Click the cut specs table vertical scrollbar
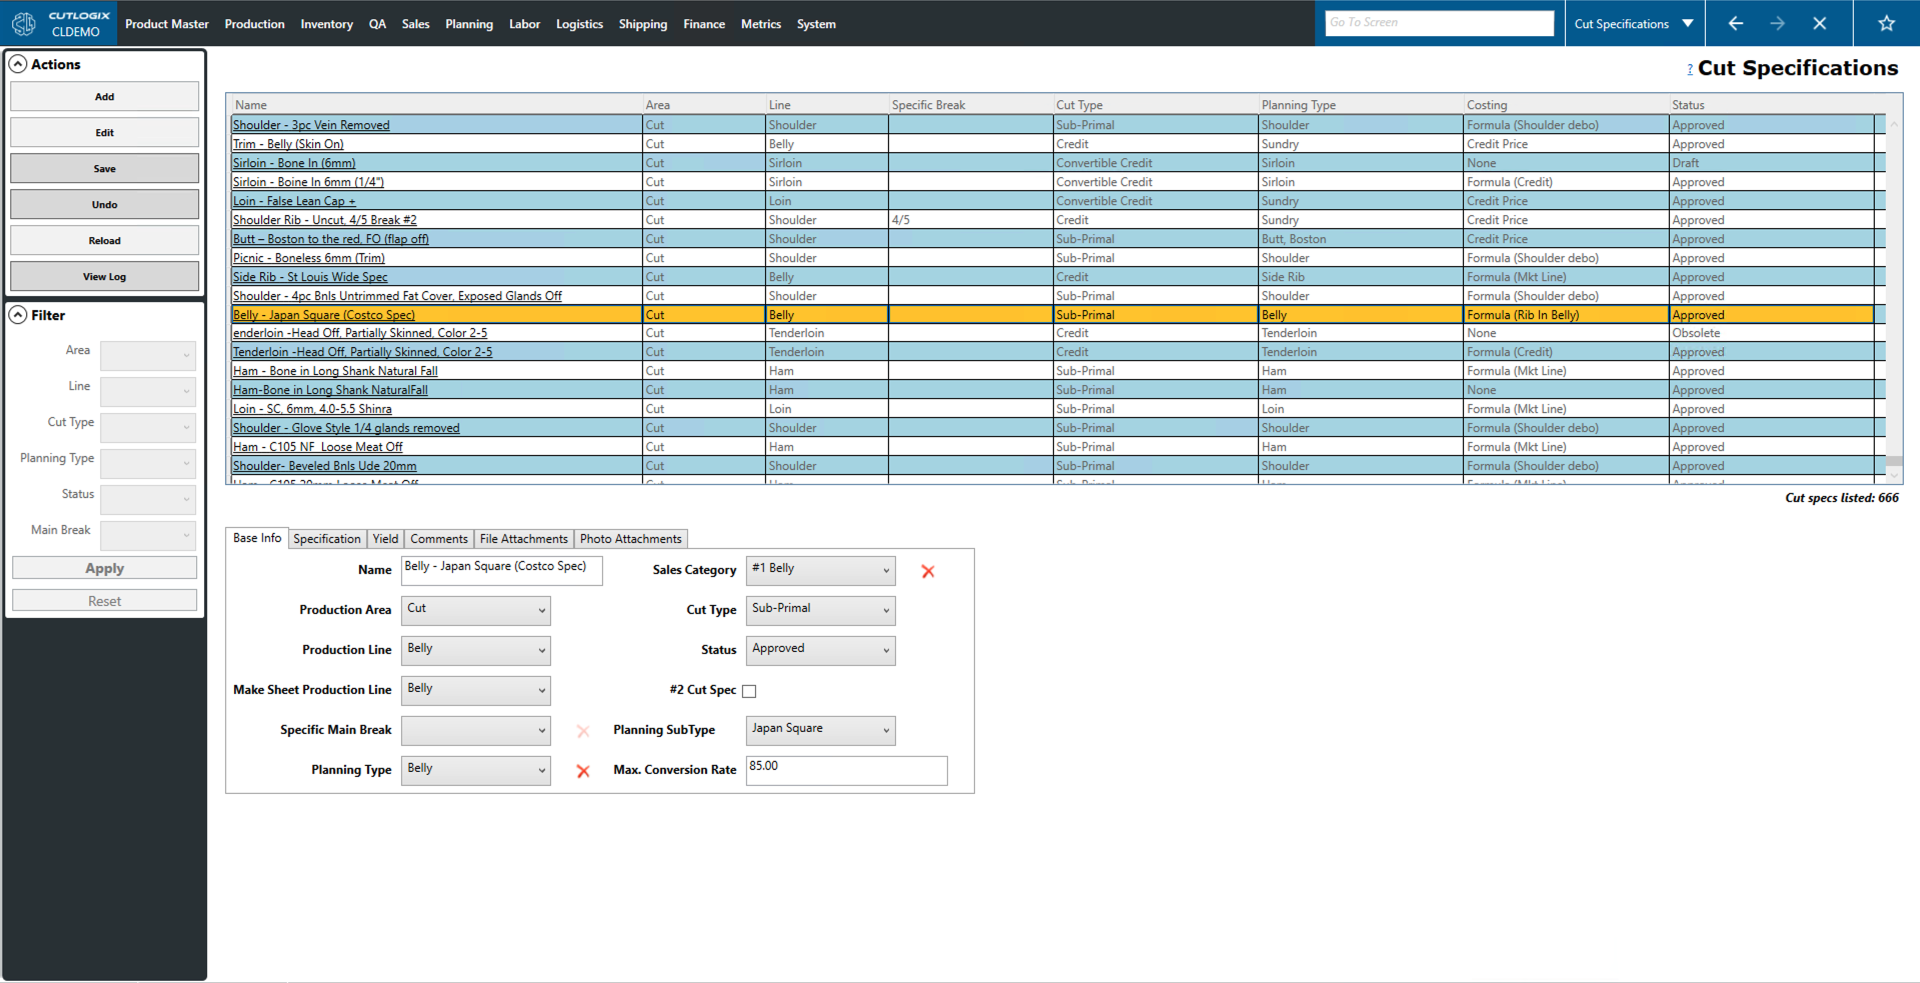 (x=1893, y=300)
